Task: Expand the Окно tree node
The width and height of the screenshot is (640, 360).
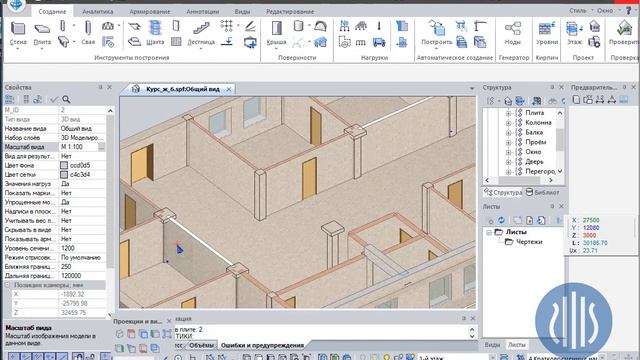Action: [508, 152]
